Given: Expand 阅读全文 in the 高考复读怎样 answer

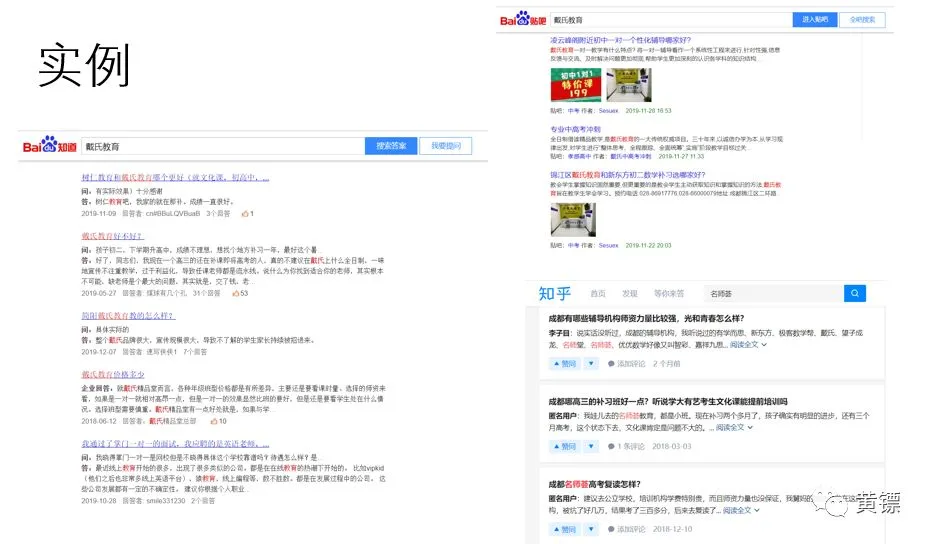Looking at the screenshot, I should (x=741, y=510).
